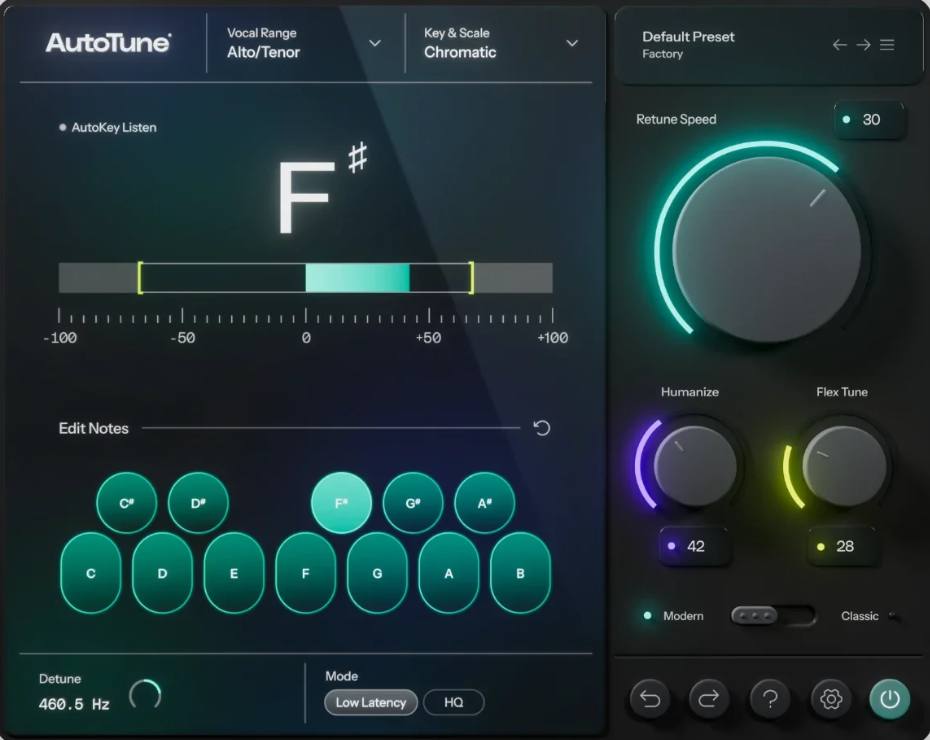Screen dimensions: 930x740
Task: Click the Edit Notes label
Action: 94,429
